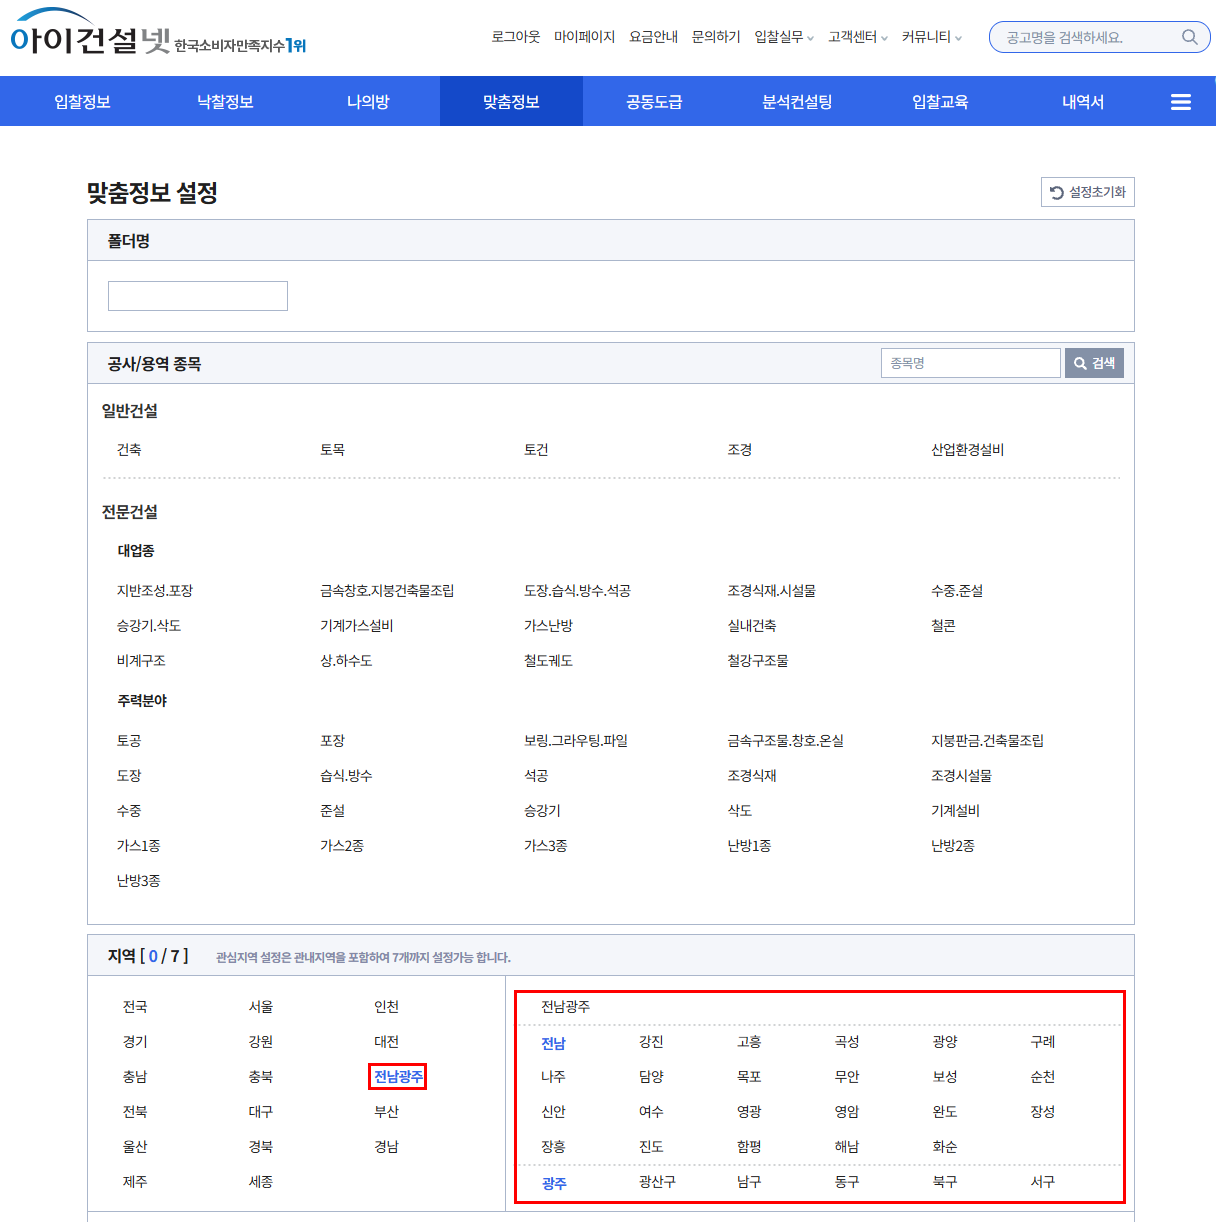The image size is (1216, 1222).
Task: Click the 로그아웃 link
Action: coord(516,37)
